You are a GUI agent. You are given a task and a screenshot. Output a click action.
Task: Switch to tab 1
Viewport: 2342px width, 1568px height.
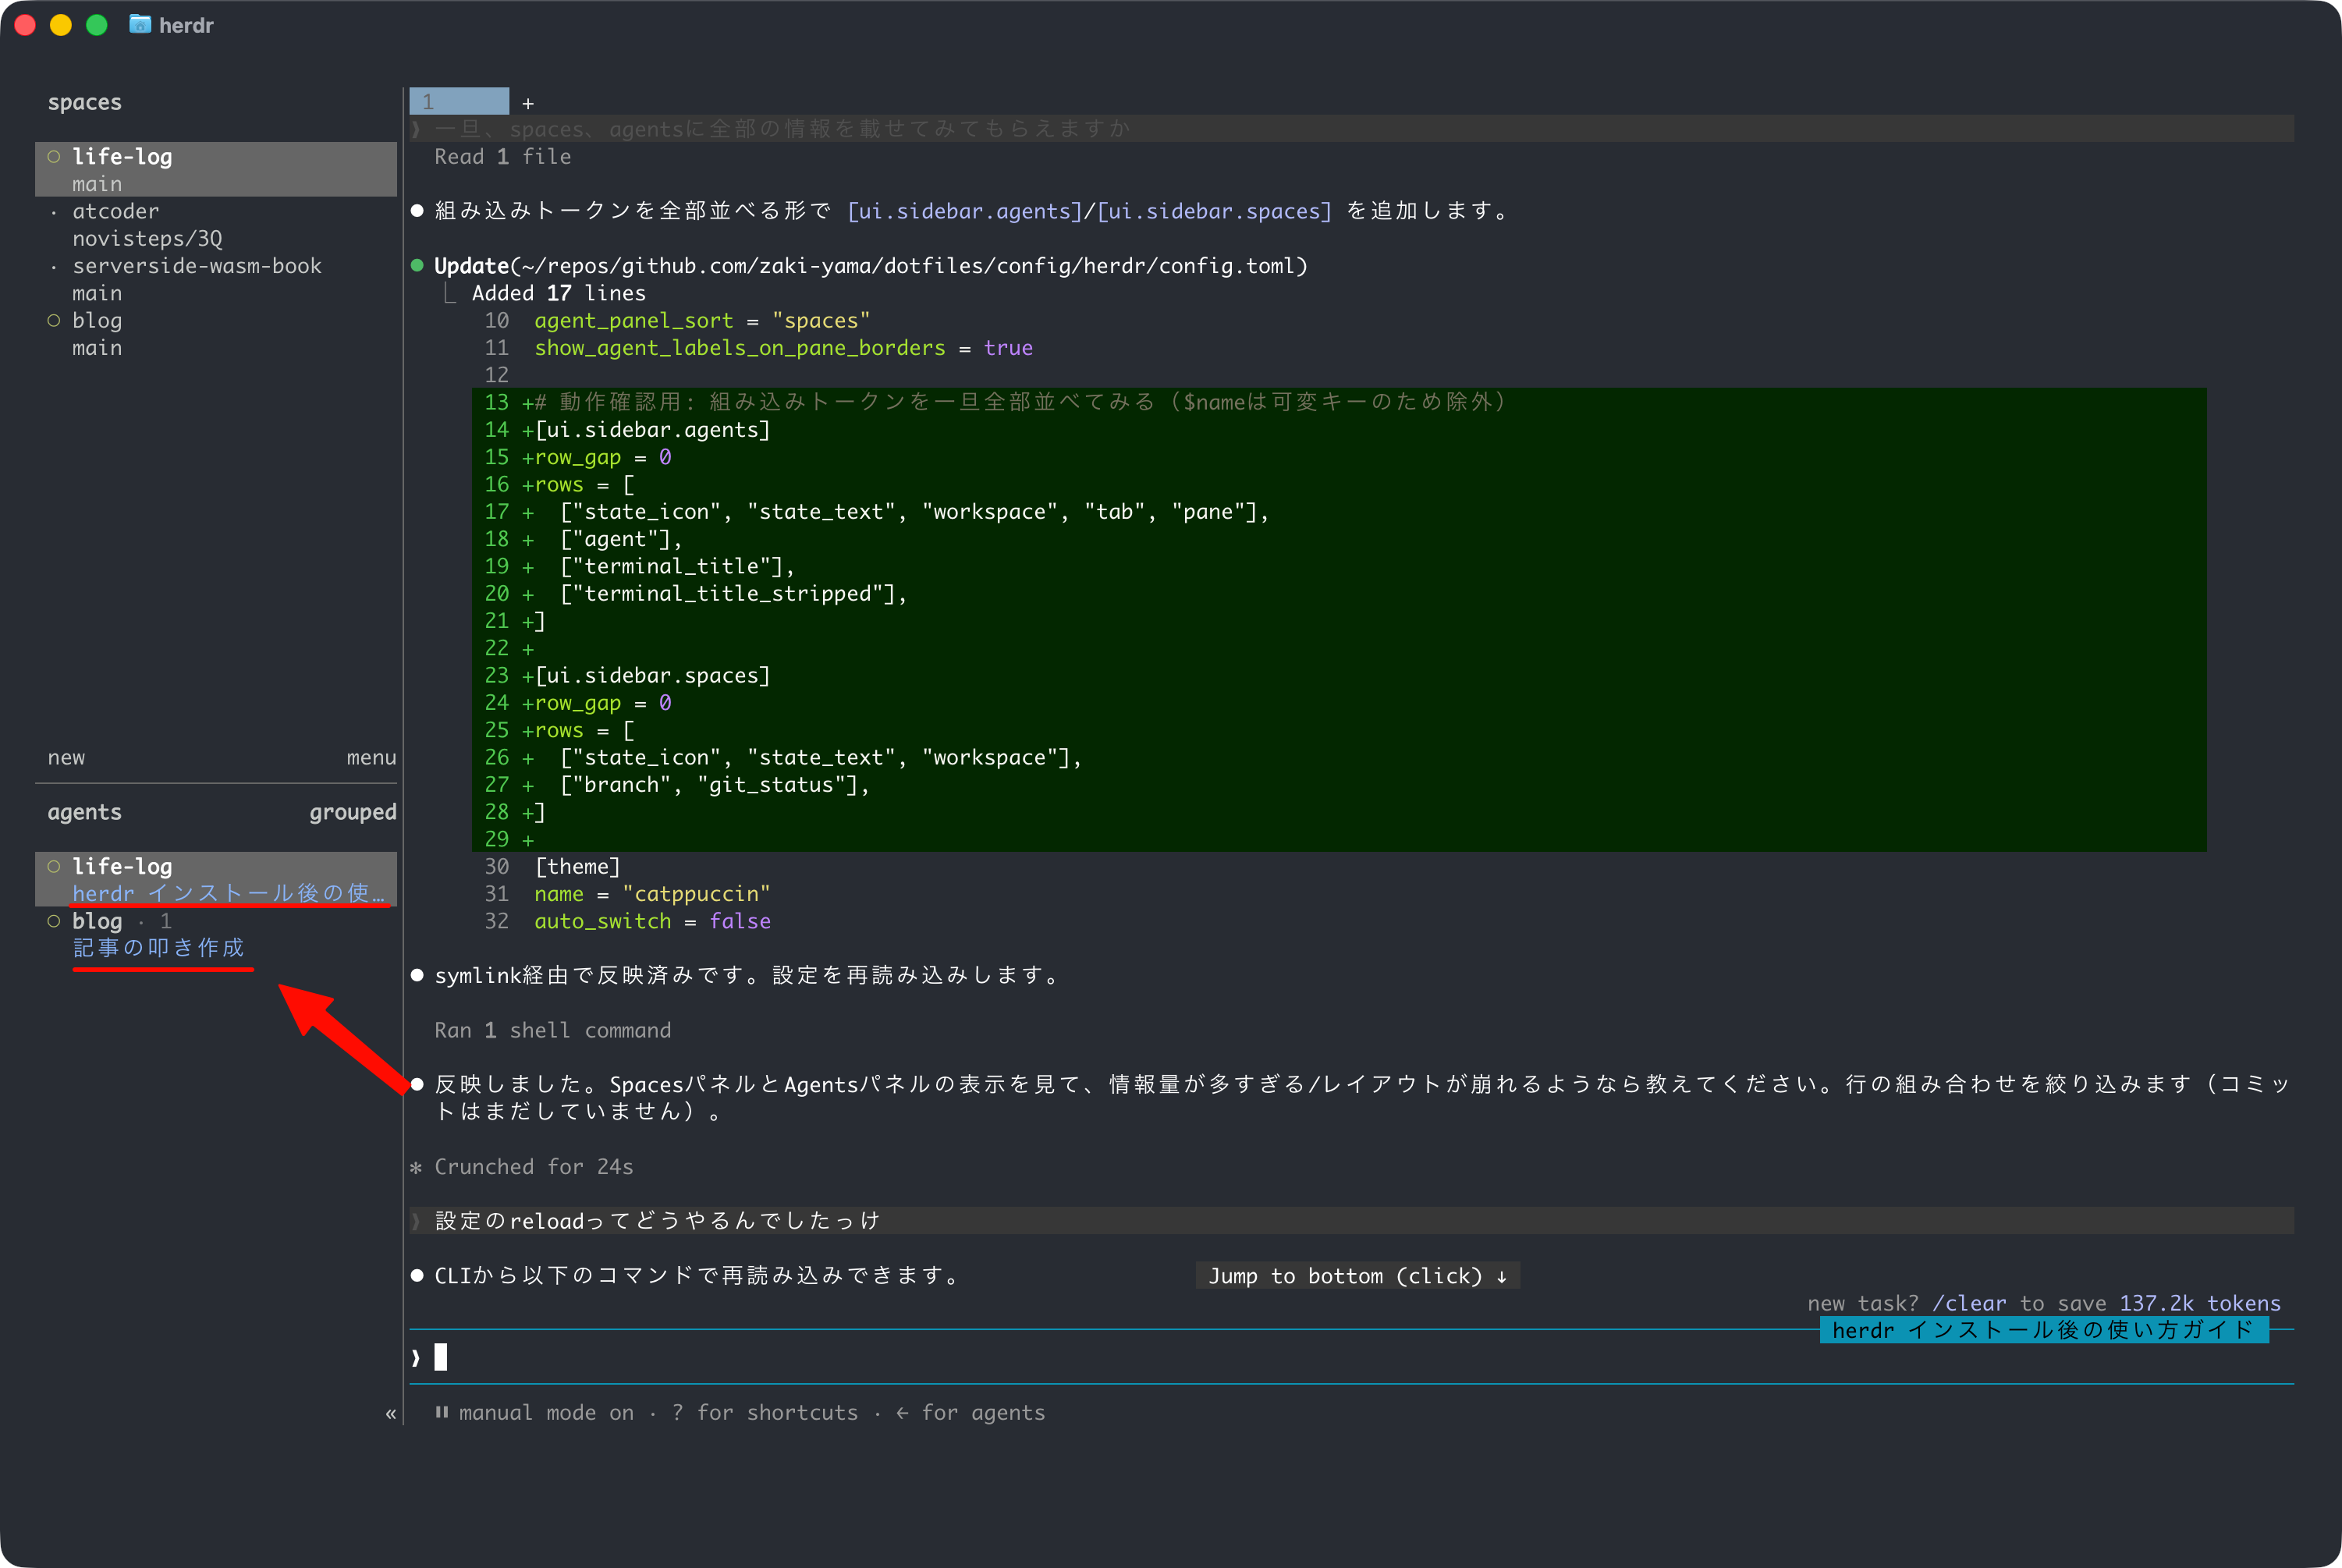[459, 101]
